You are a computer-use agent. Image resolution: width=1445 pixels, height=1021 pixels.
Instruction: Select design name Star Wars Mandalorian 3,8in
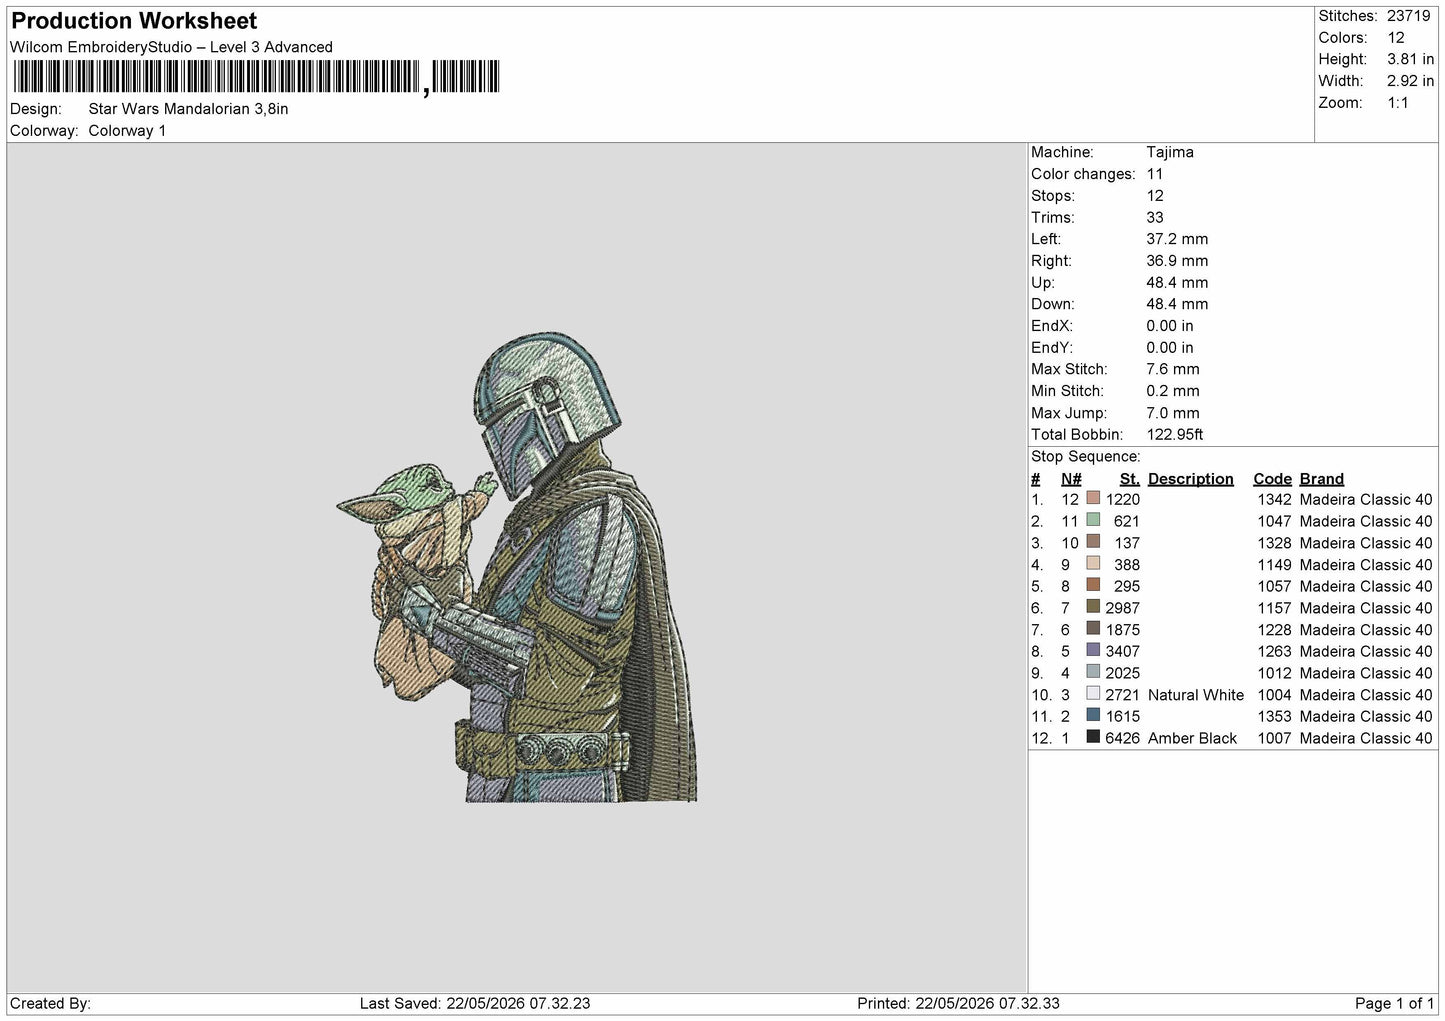[x=188, y=109]
